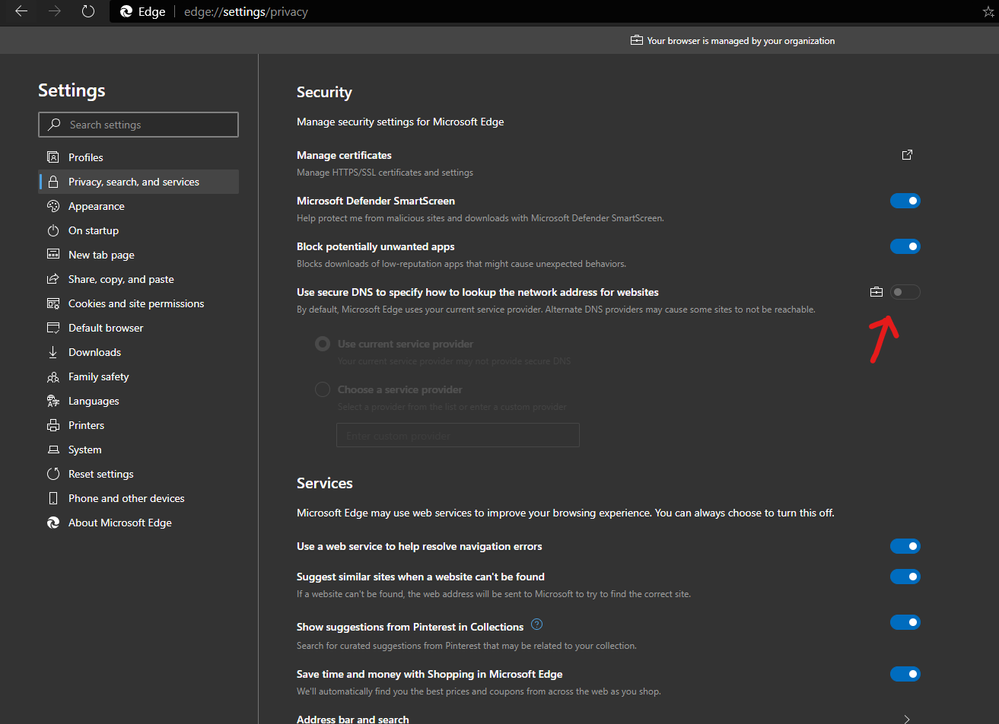Click the Printers label in the sidebar
The width and height of the screenshot is (999, 724).
pos(86,425)
